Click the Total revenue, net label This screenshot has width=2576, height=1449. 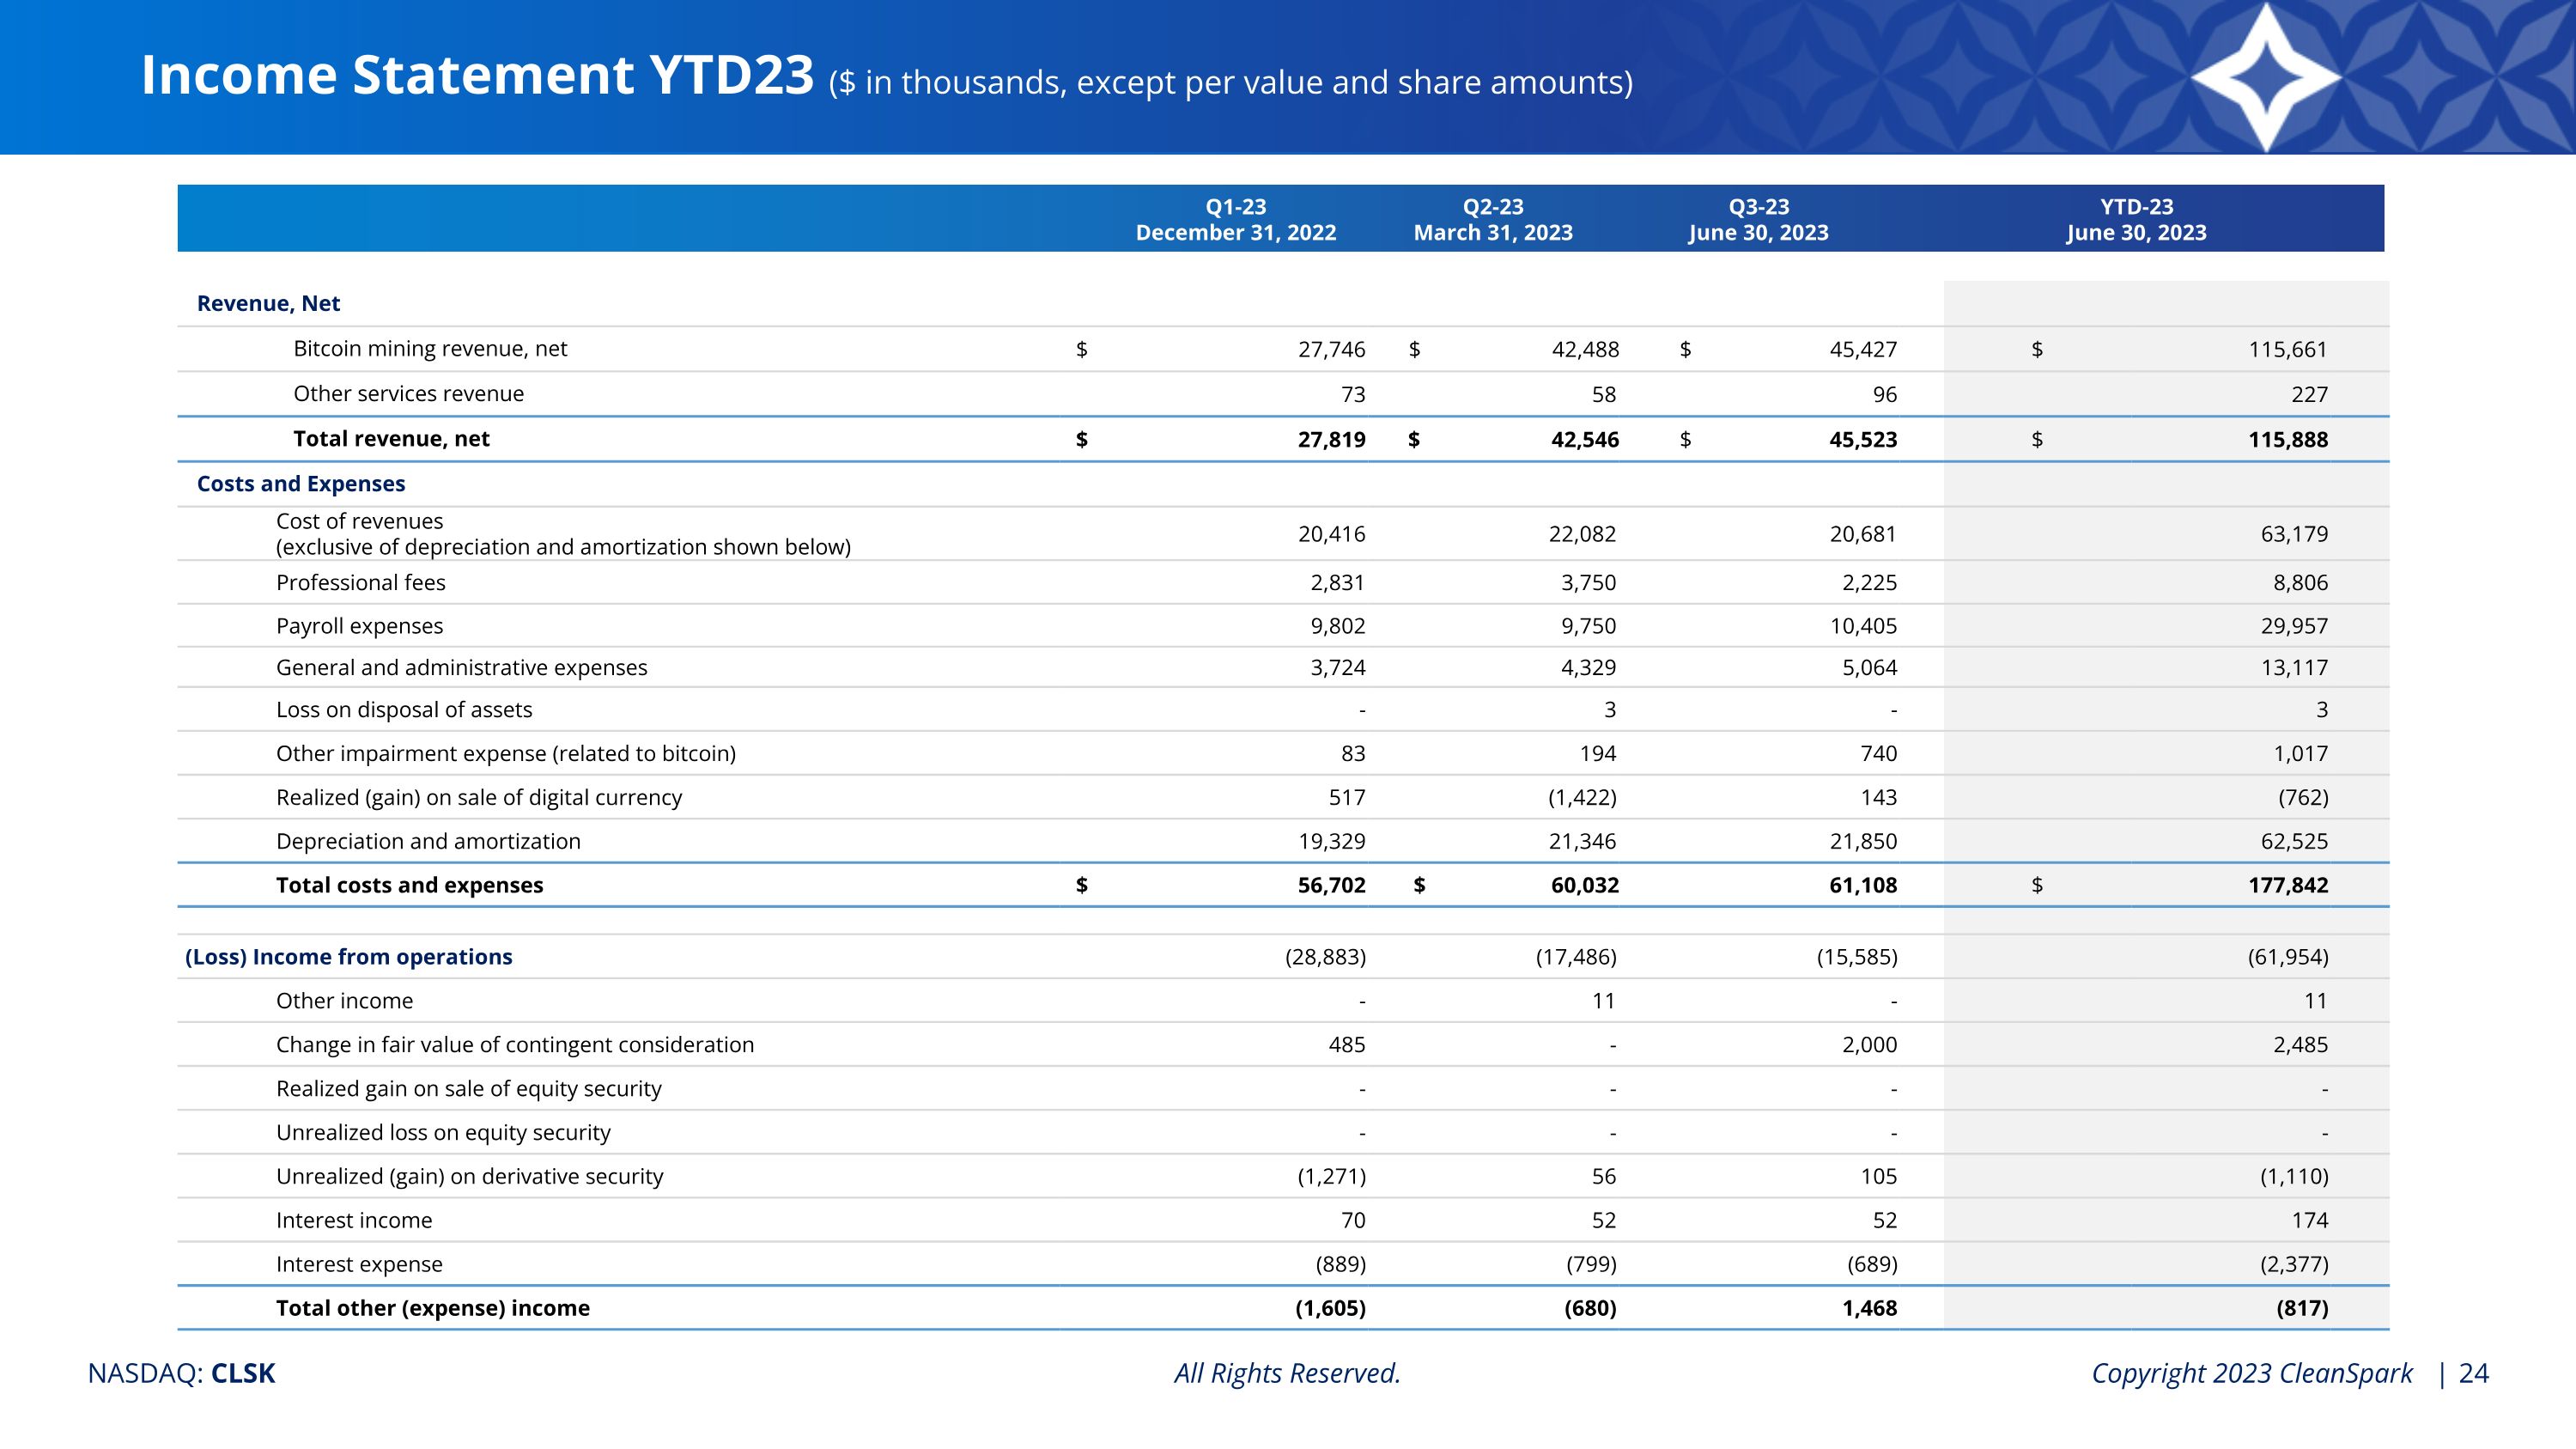coord(391,438)
